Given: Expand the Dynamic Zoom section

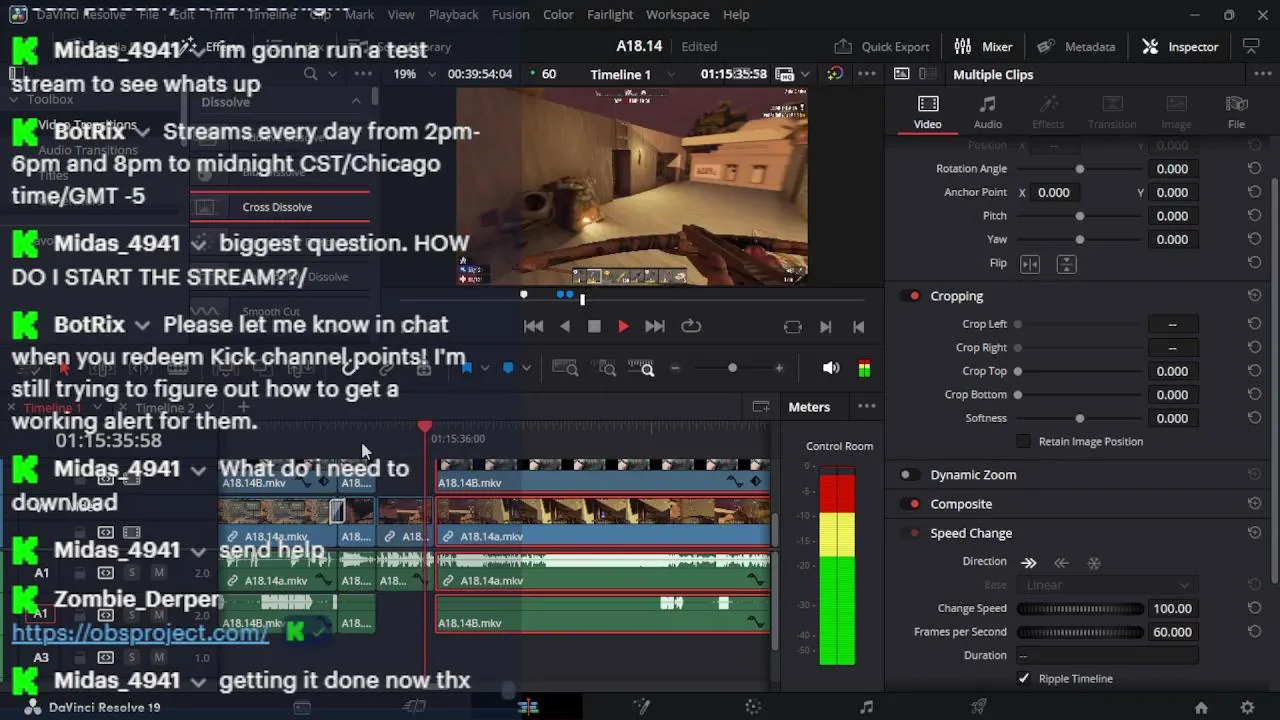Looking at the screenshot, I should tap(973, 475).
